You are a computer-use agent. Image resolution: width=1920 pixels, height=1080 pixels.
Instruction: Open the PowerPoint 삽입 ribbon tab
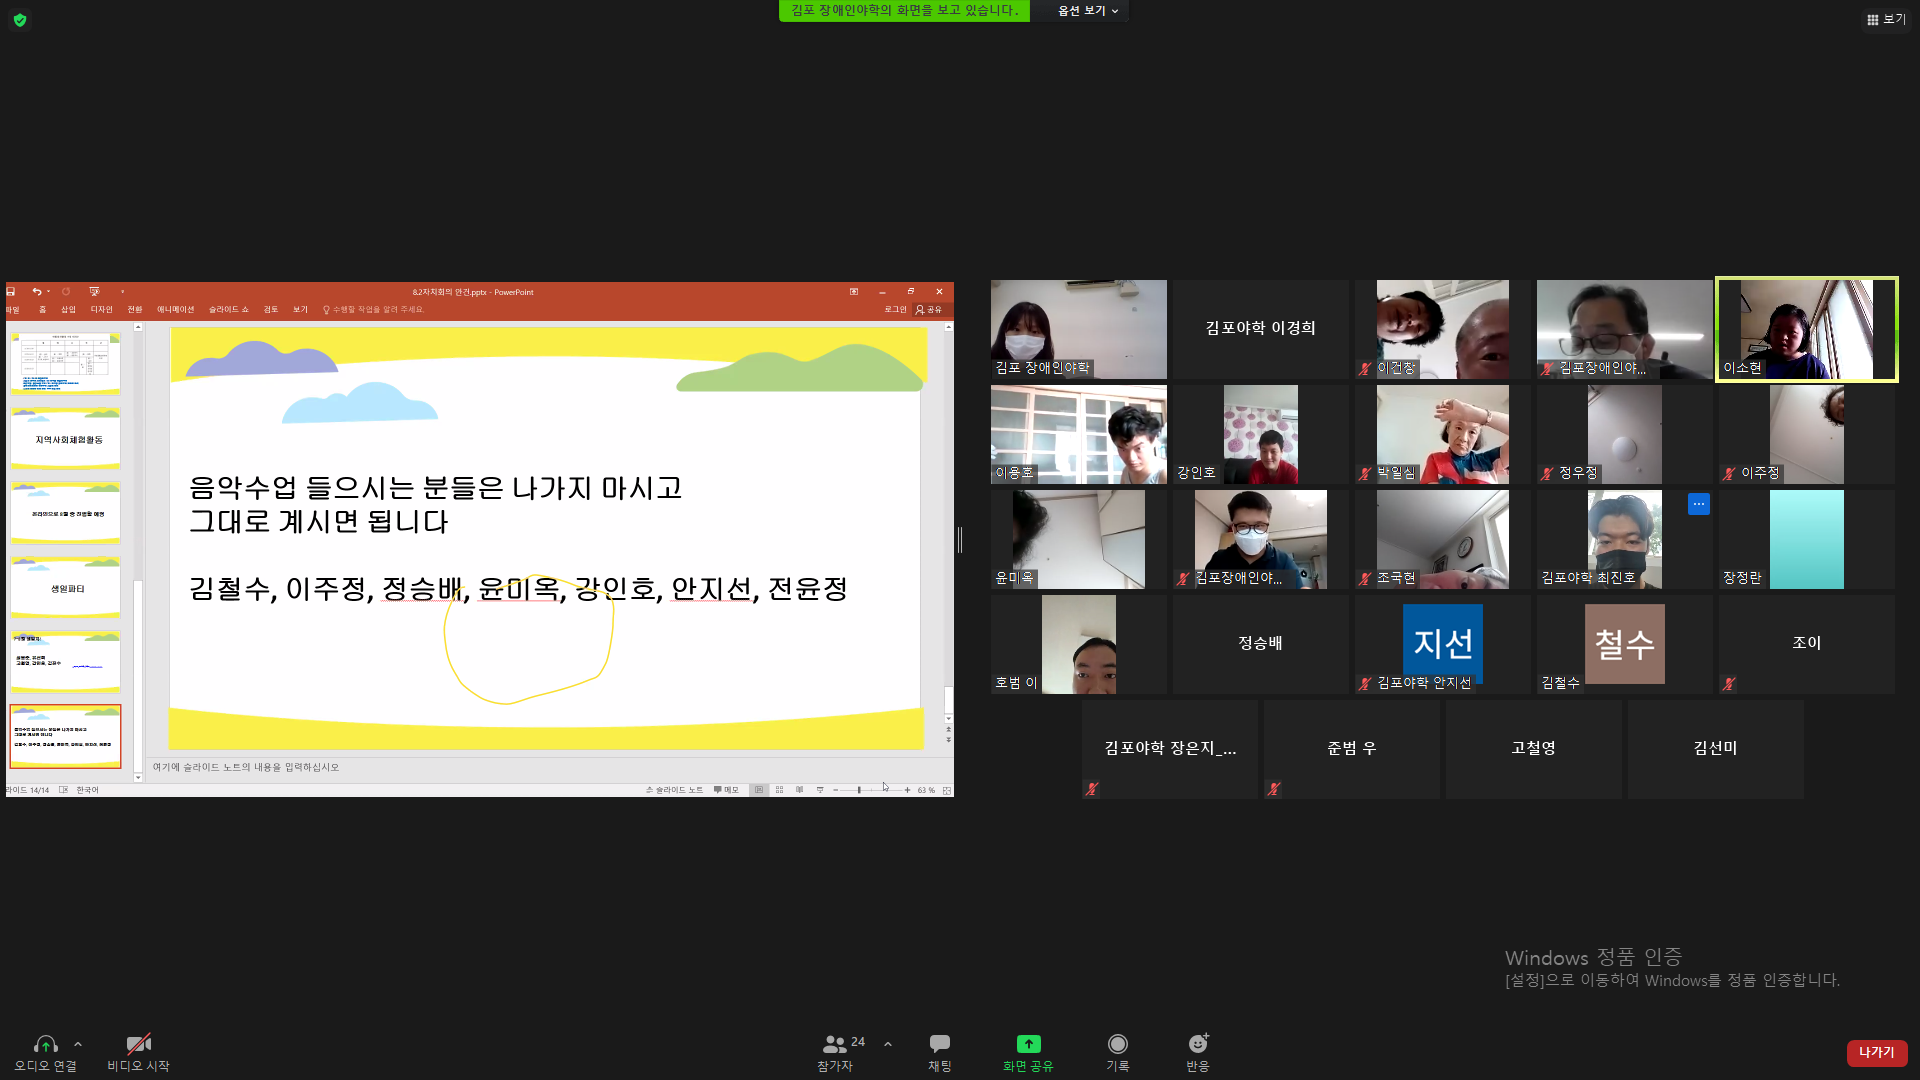[x=68, y=310]
